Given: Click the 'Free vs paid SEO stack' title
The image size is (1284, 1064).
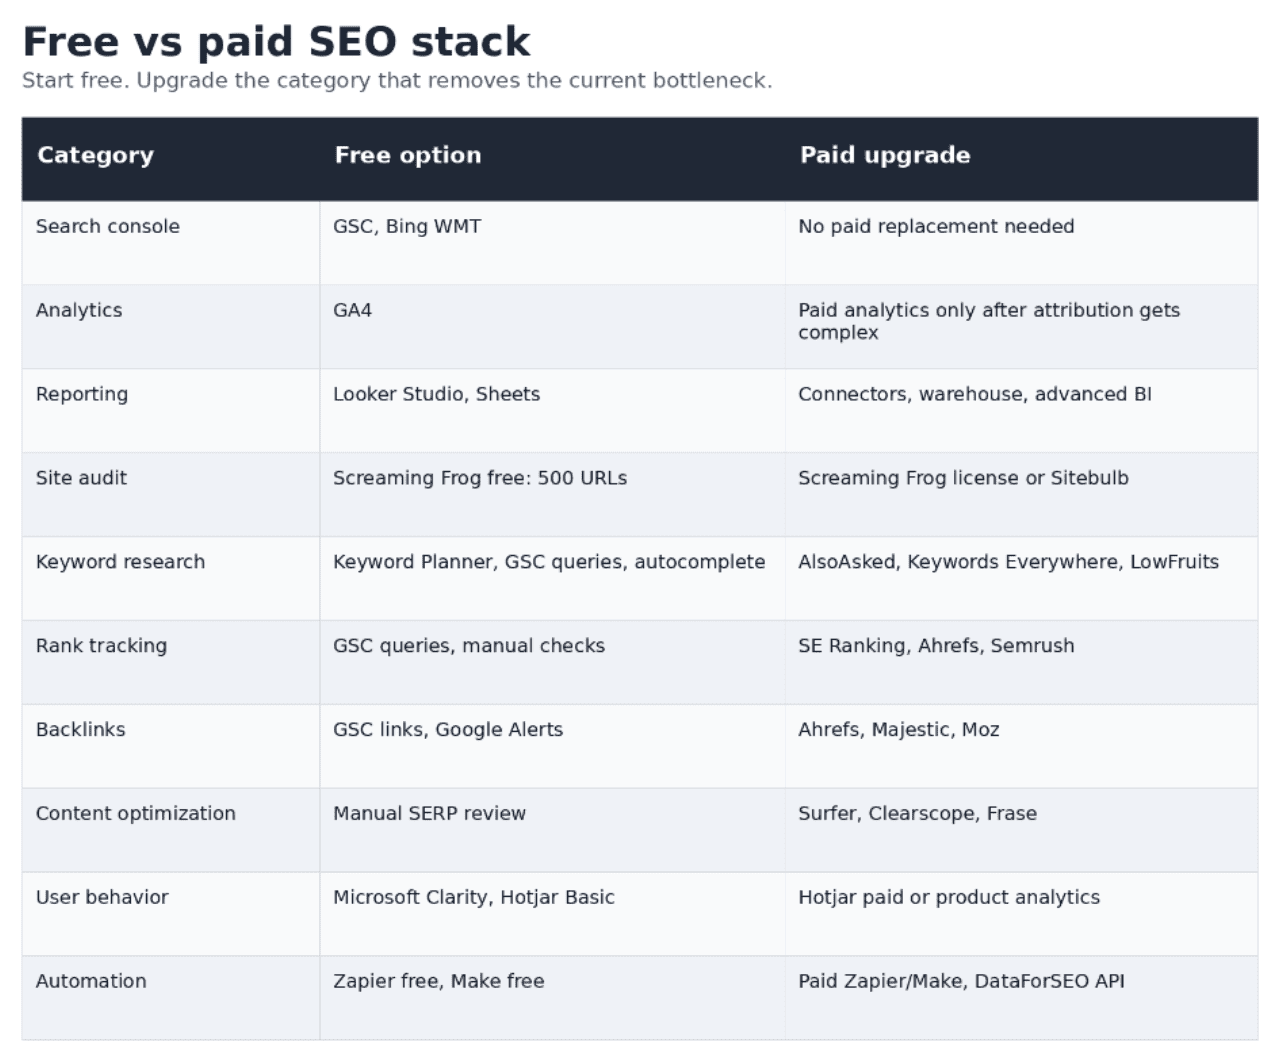Looking at the screenshot, I should pos(276,42).
